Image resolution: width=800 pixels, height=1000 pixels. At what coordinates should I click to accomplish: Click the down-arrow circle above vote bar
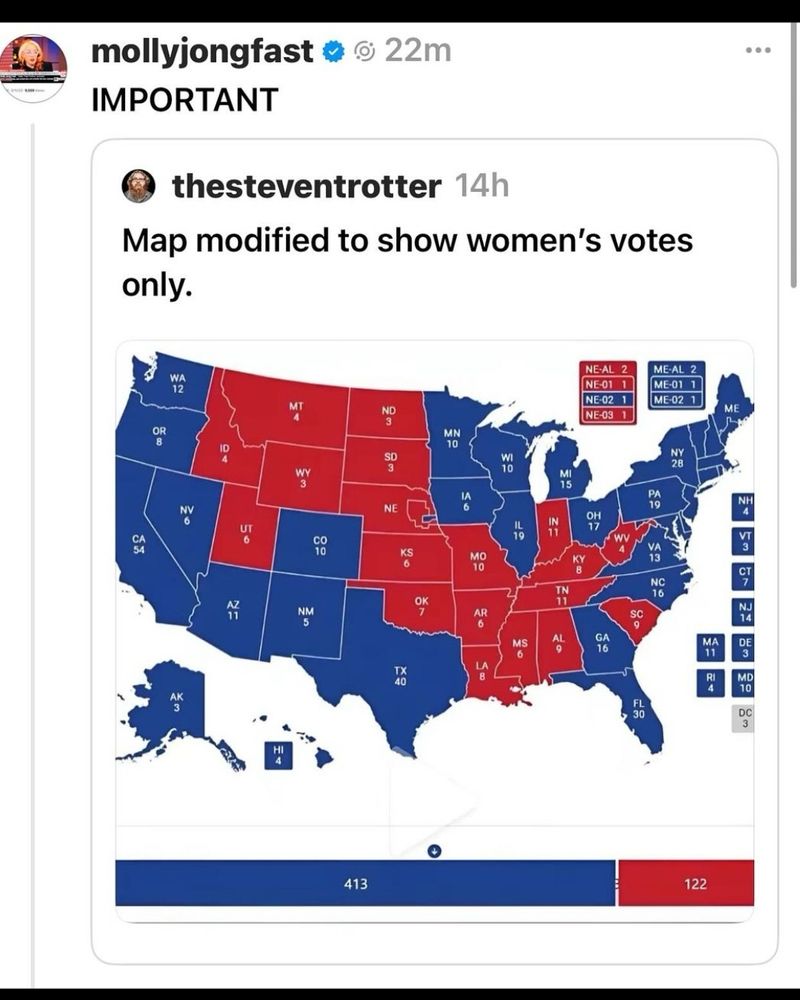click(434, 851)
